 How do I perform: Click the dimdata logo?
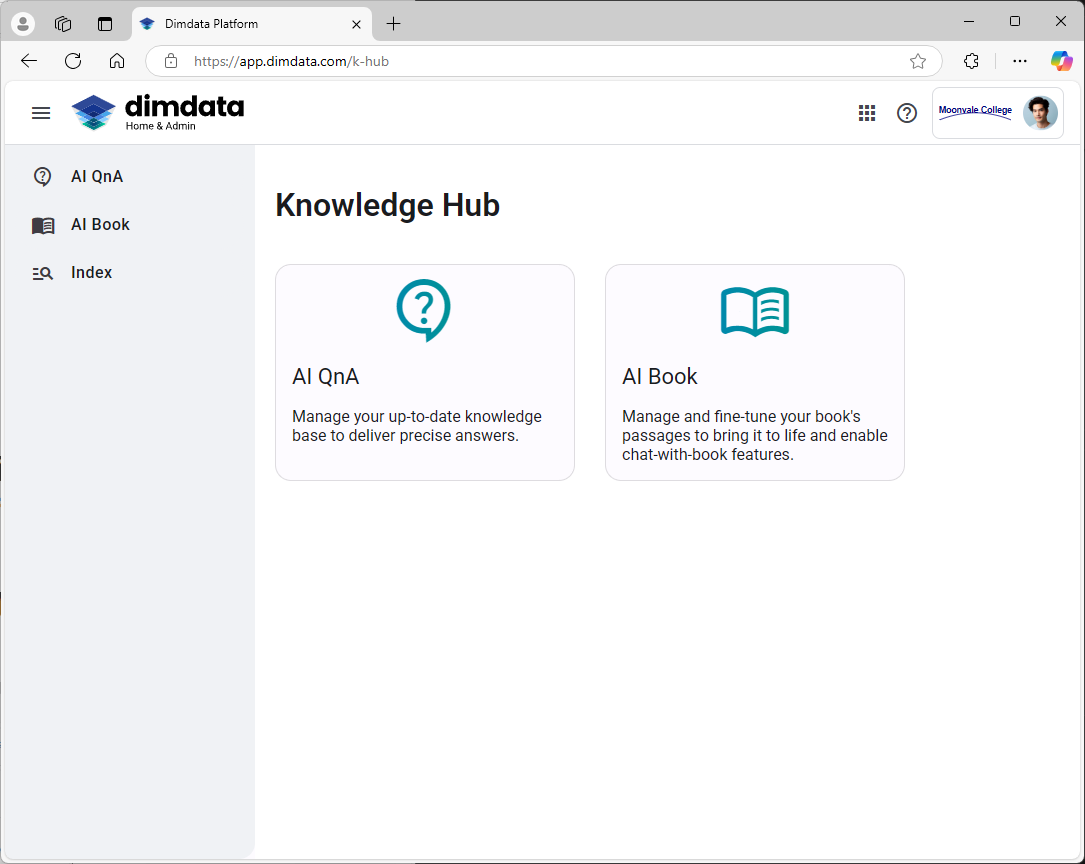(158, 112)
